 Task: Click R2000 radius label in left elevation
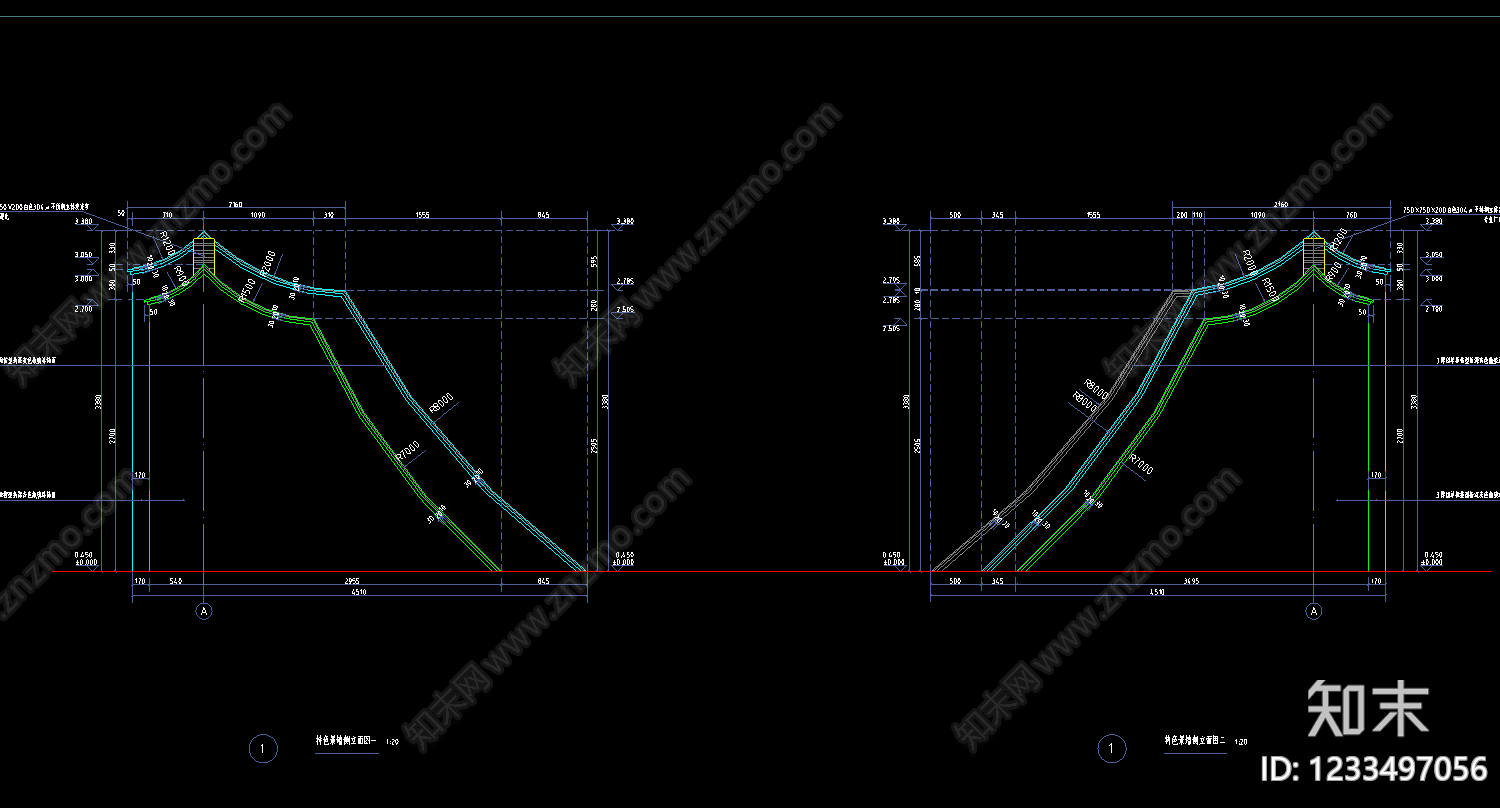click(266, 262)
